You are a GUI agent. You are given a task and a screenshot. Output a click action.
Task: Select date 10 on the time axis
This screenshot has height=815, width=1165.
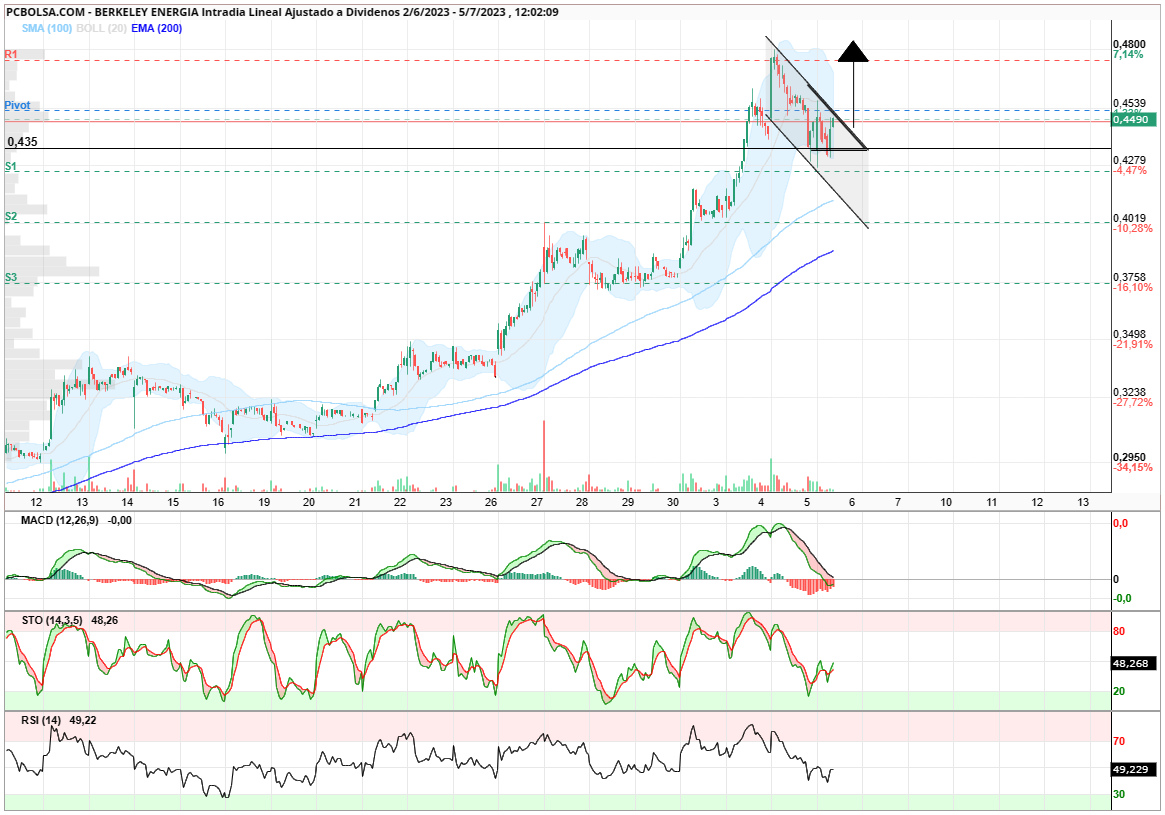[x=946, y=502]
